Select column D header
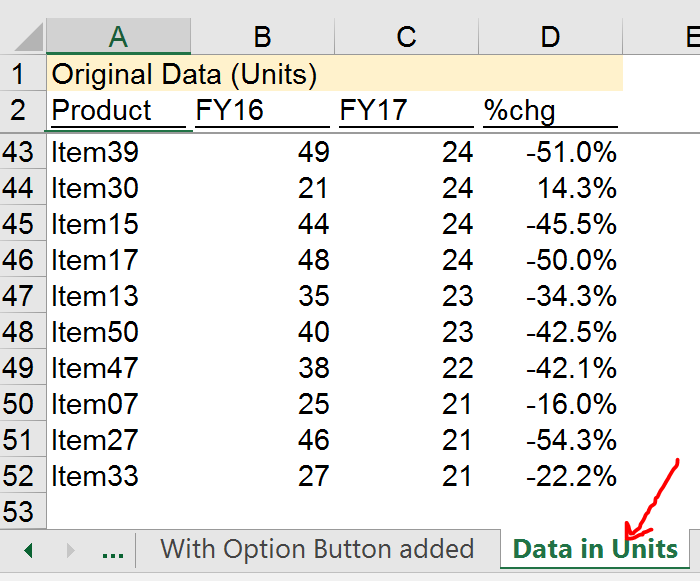This screenshot has width=700, height=581. (x=550, y=36)
